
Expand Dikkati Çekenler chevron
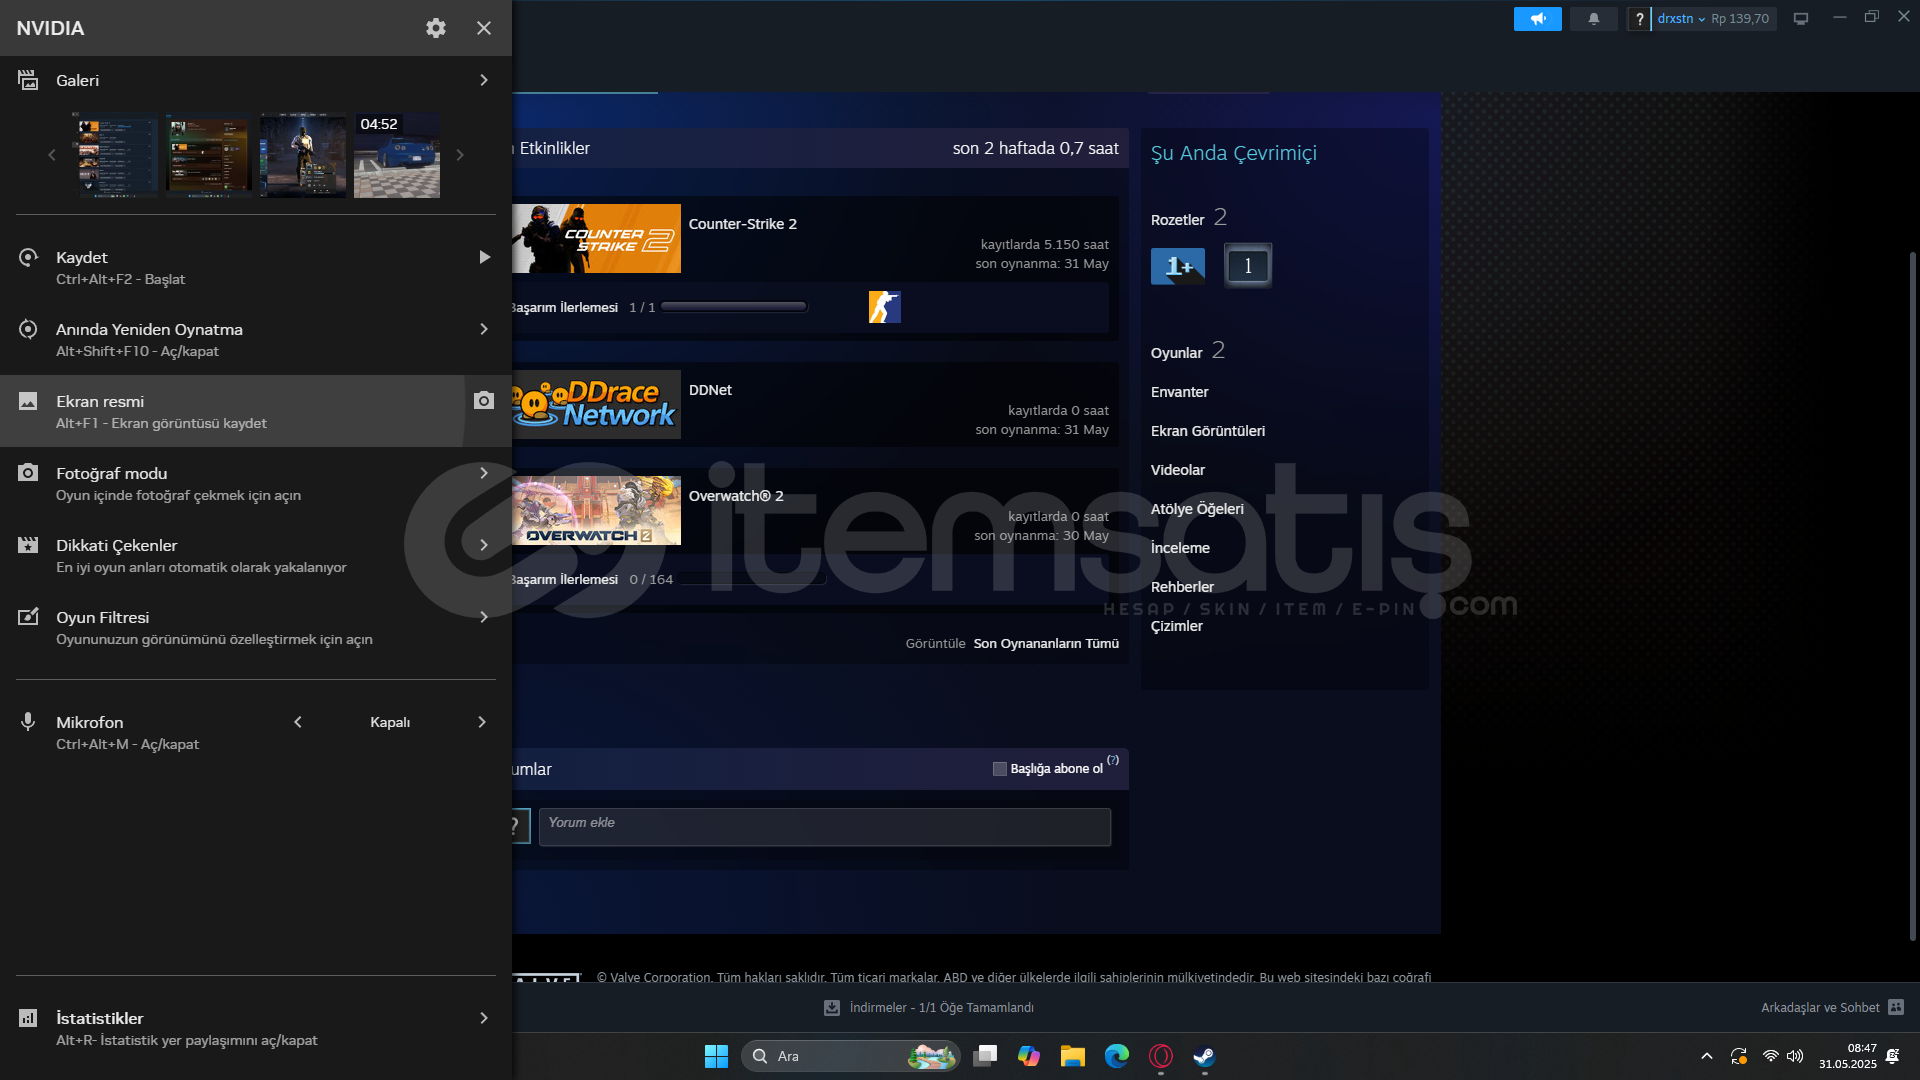coord(484,545)
